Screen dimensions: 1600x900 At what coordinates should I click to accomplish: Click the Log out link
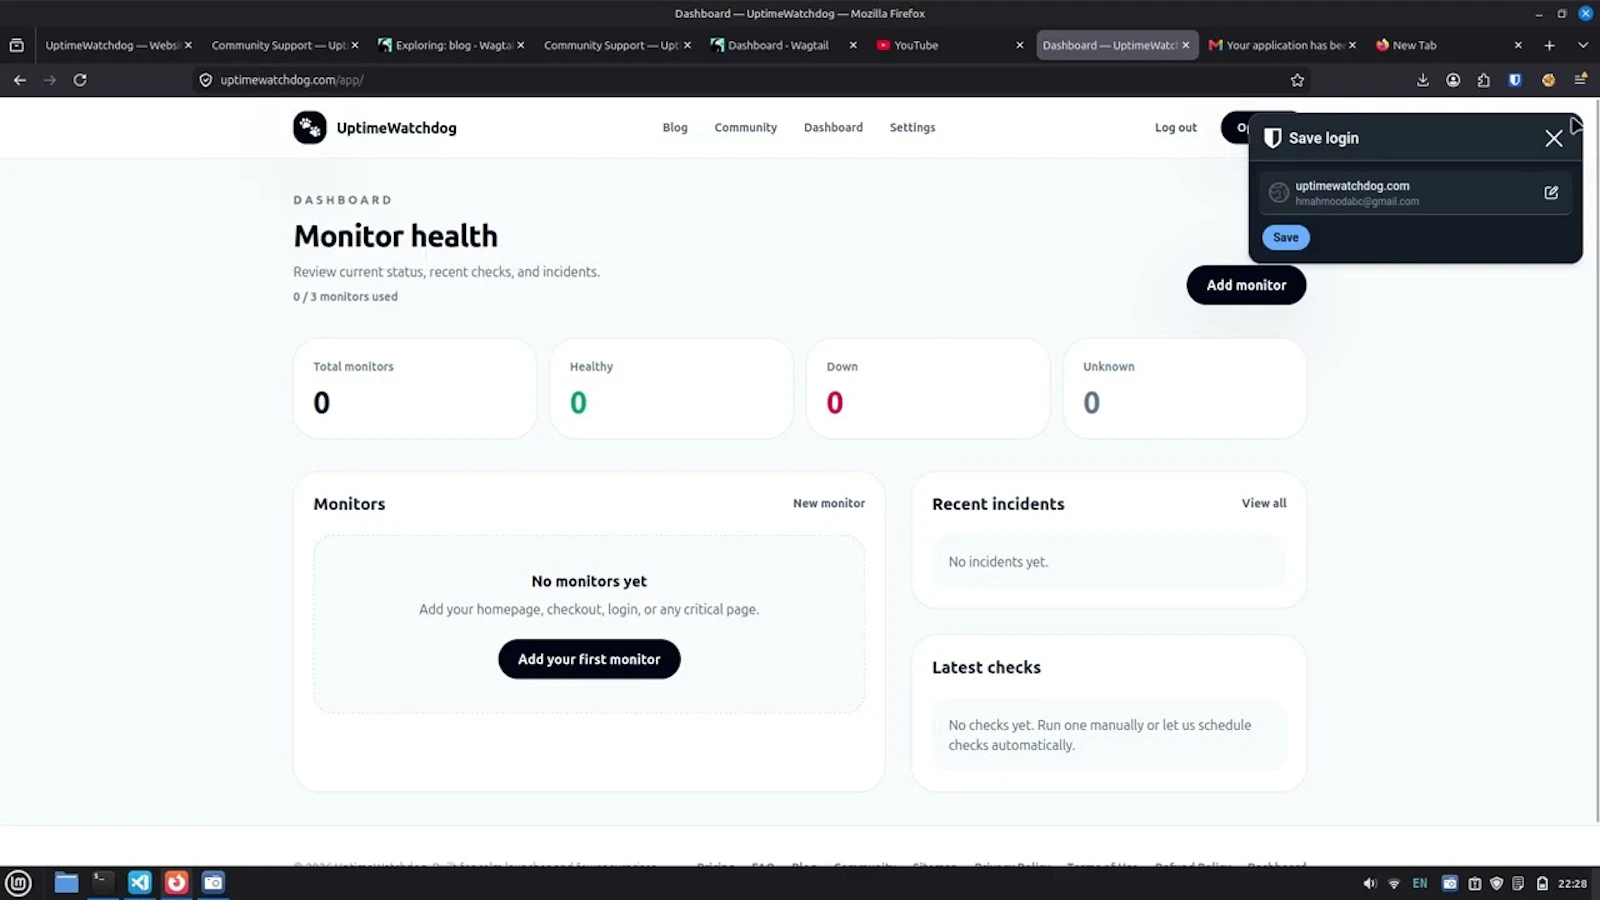coord(1175,127)
